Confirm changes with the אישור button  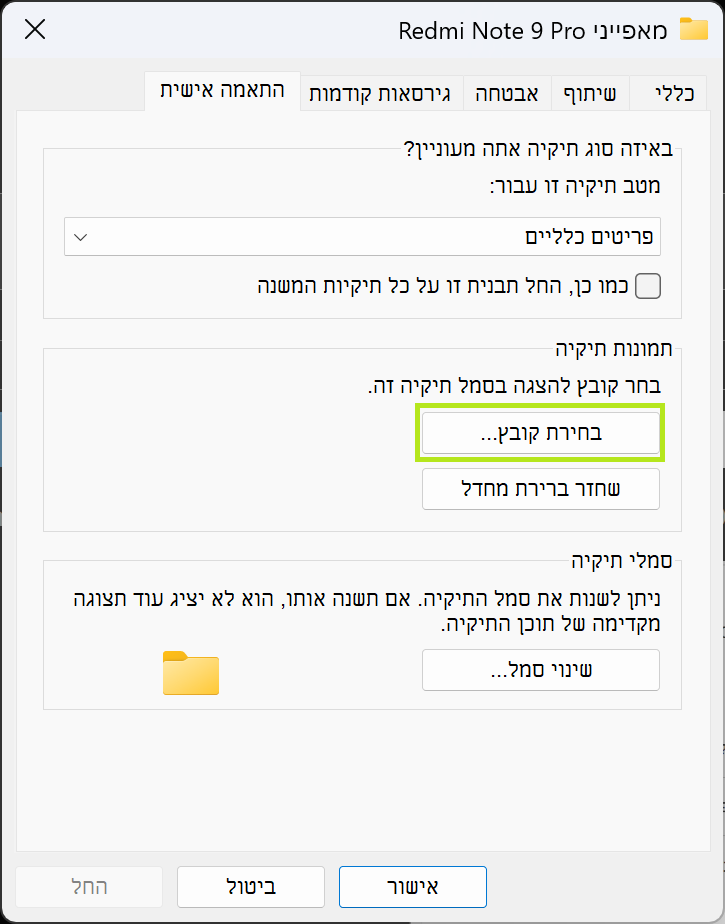point(412,887)
